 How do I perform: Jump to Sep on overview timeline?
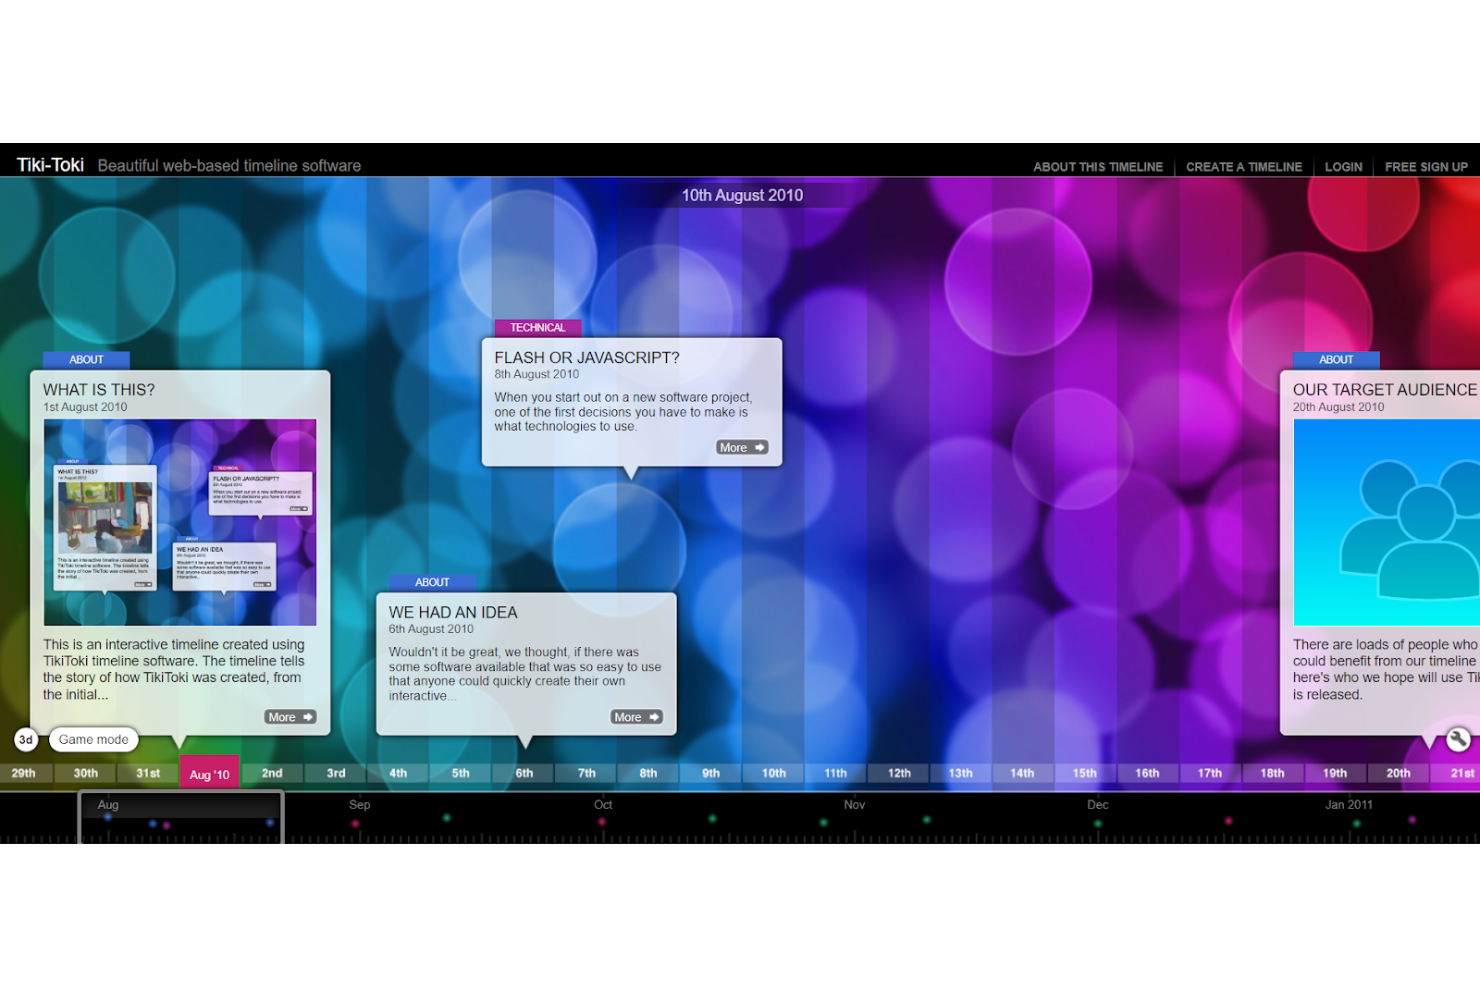360,805
